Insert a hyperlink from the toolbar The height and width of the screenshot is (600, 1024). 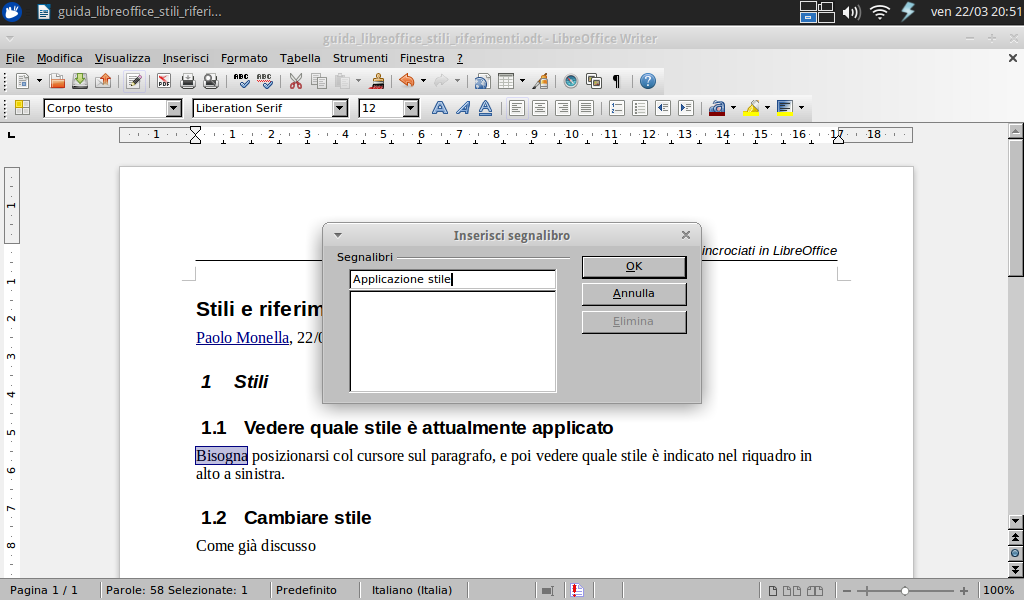click(x=482, y=81)
